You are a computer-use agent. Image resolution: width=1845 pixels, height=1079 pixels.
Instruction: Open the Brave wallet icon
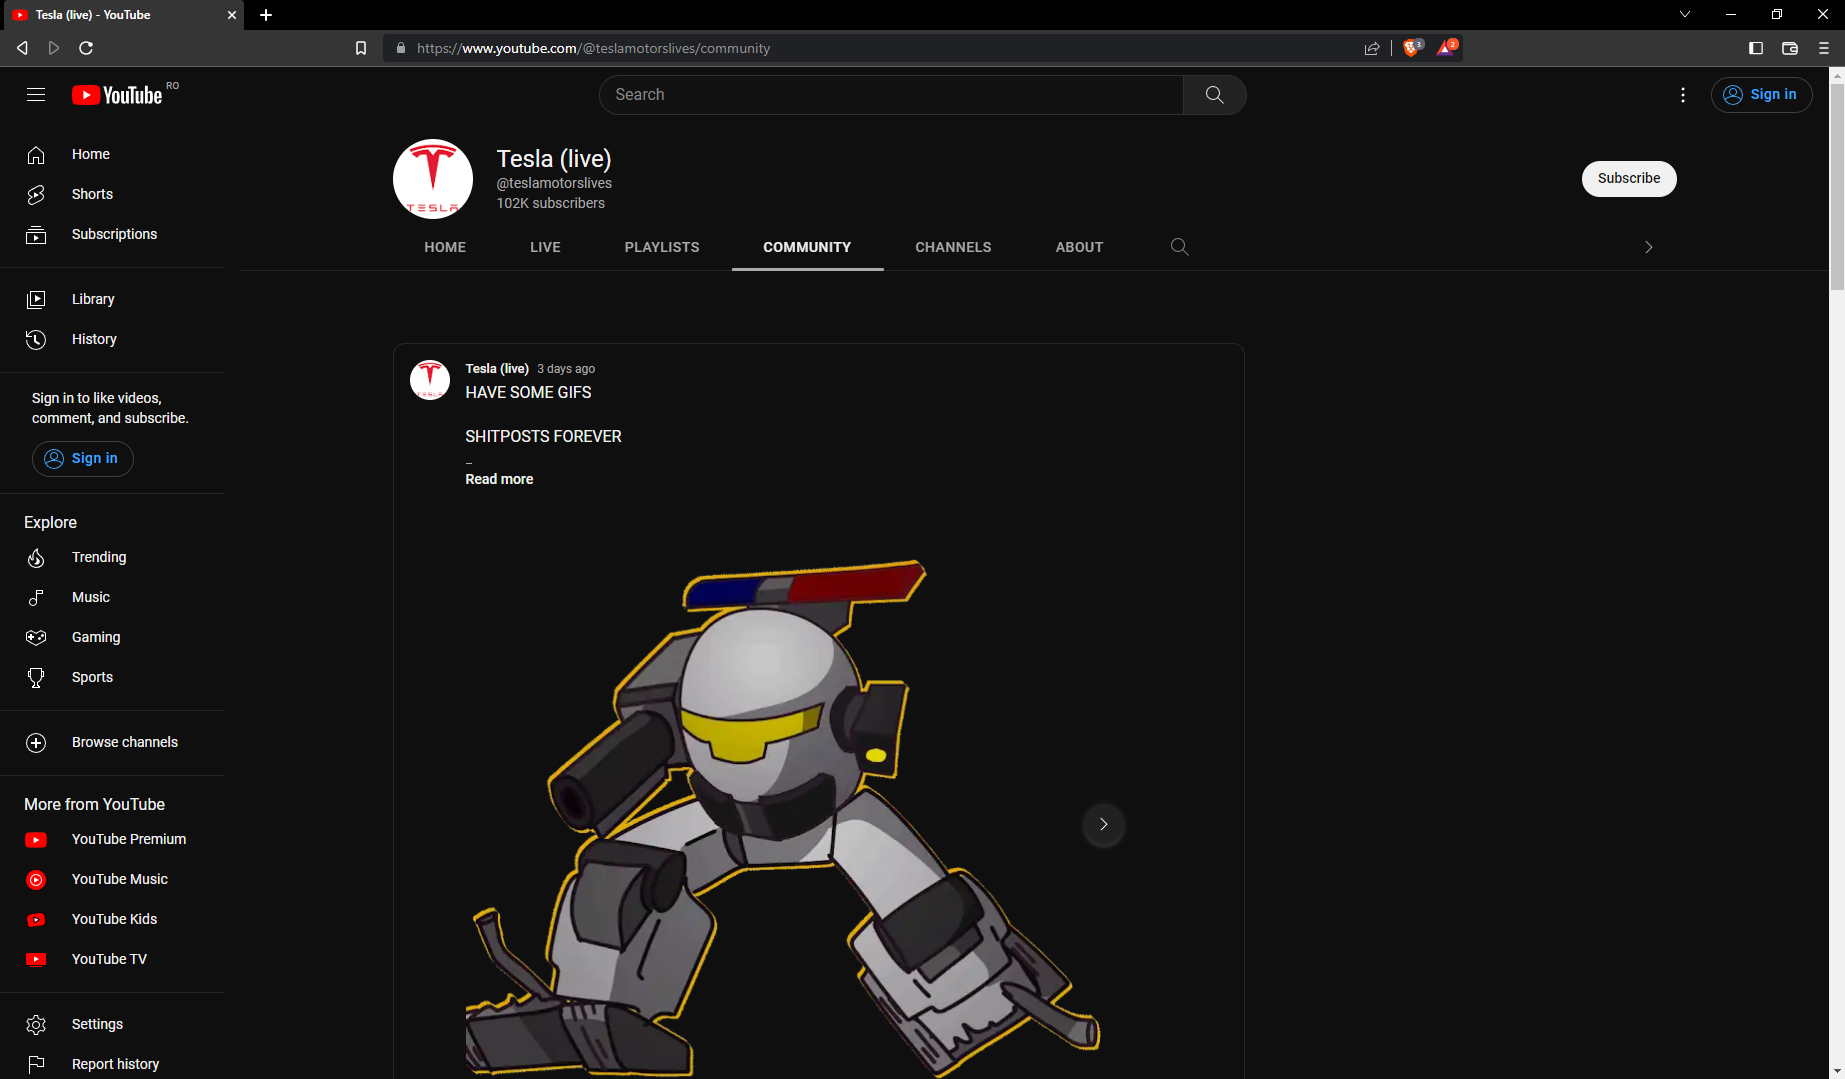point(1790,48)
